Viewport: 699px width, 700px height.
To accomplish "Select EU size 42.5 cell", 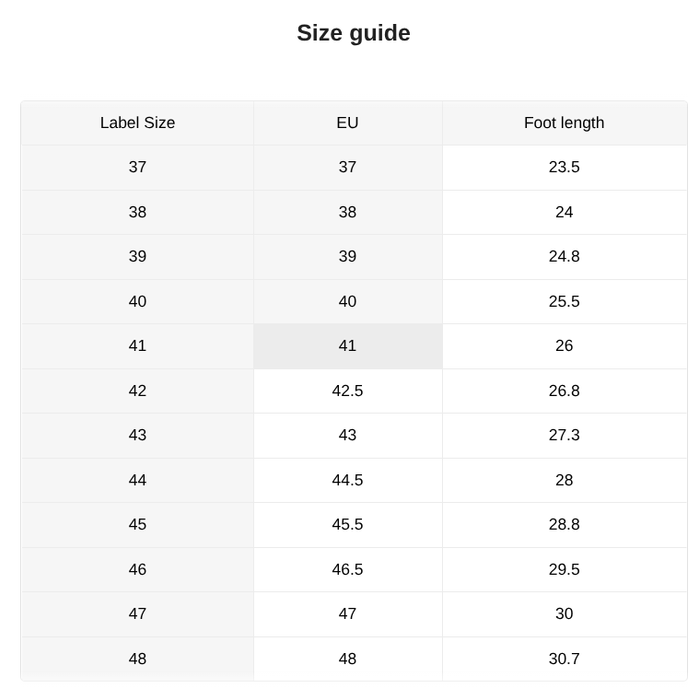I will (347, 391).
